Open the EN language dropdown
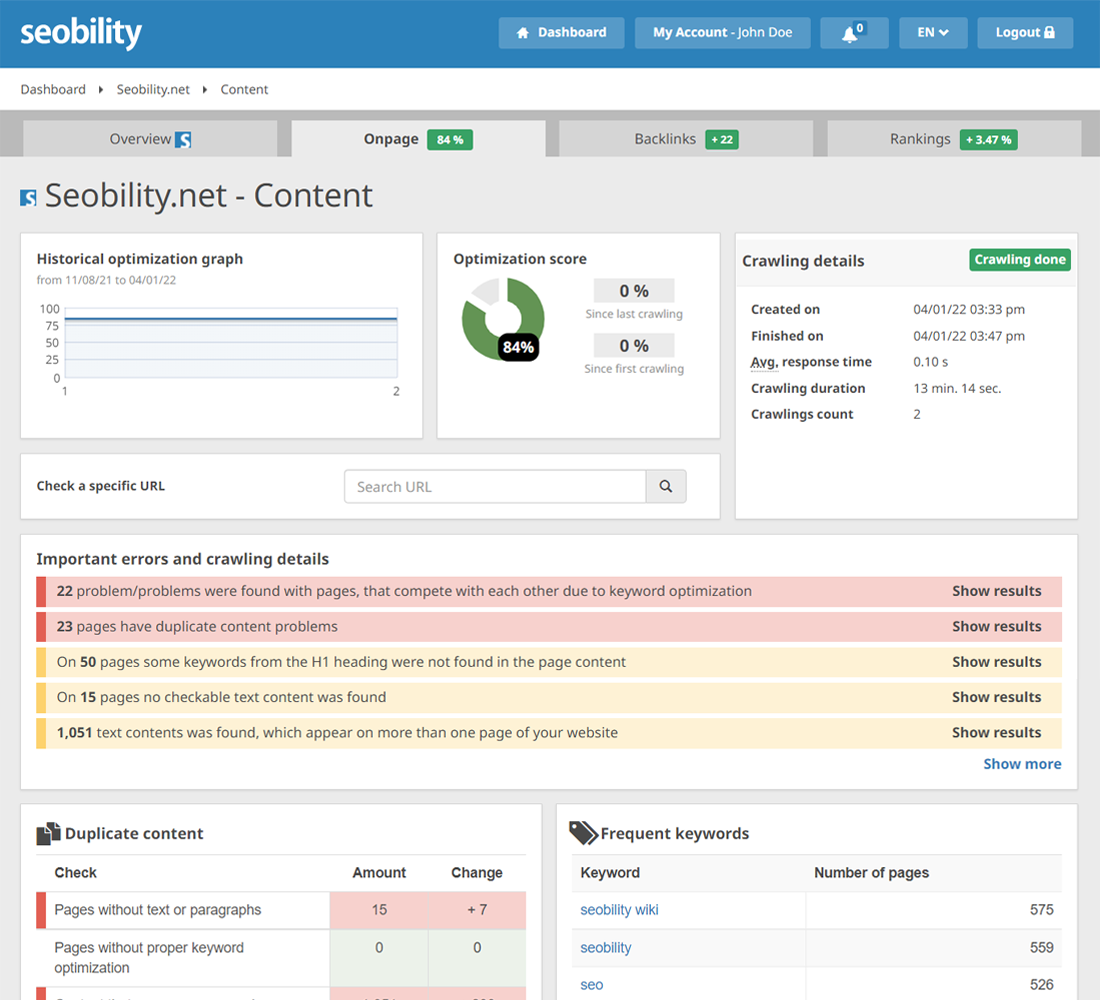 point(932,32)
